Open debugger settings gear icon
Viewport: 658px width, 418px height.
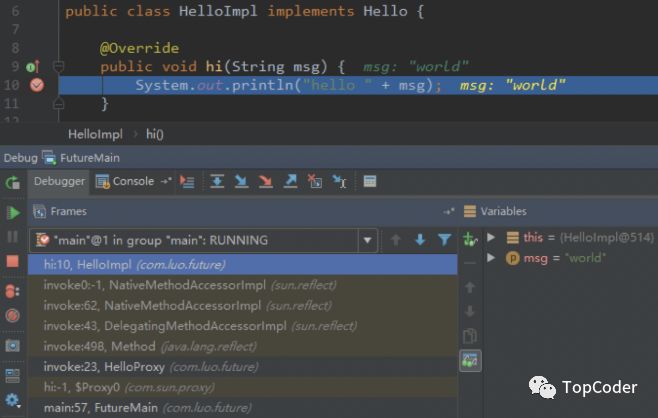[13, 400]
